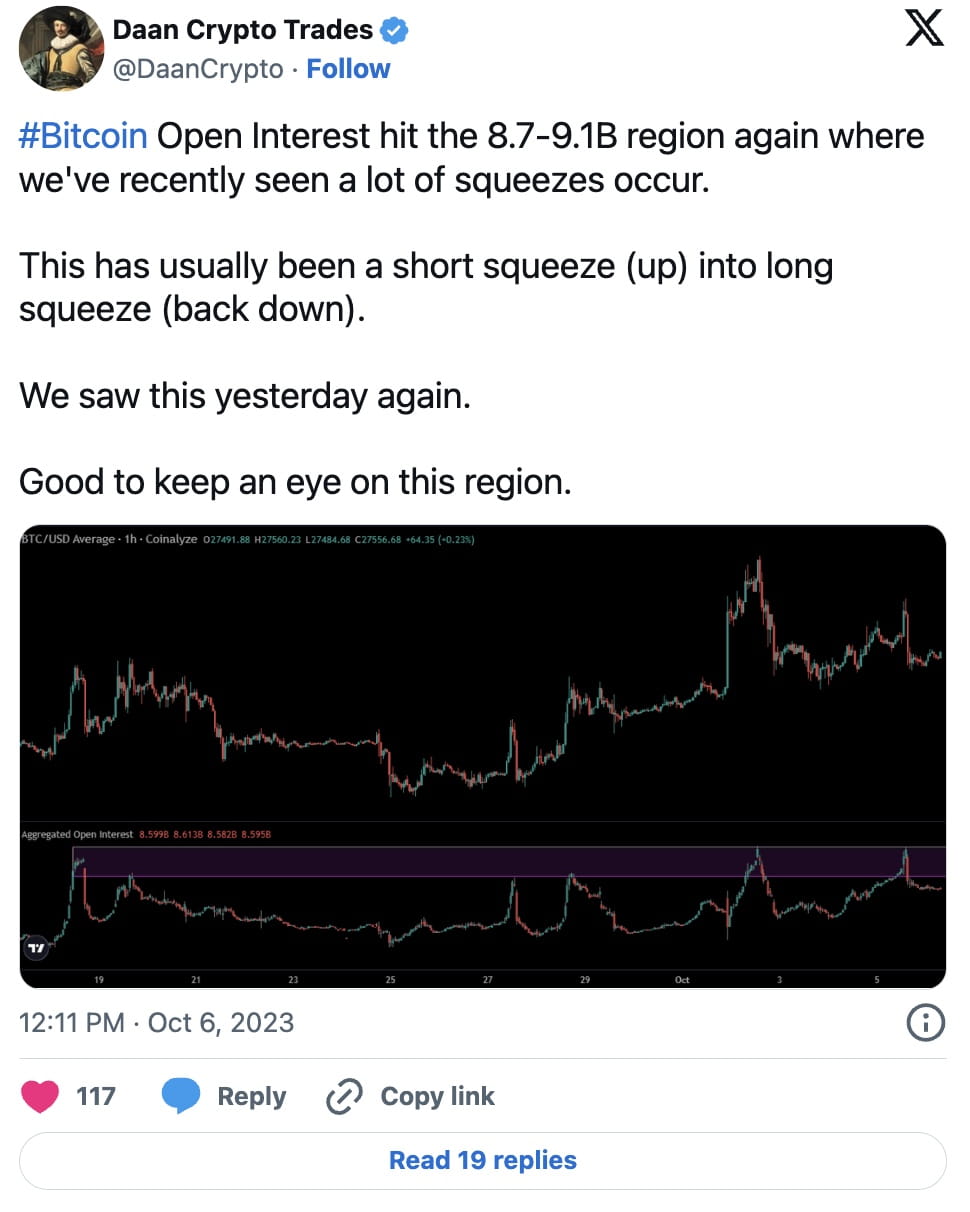Image resolution: width=970 pixels, height=1212 pixels.
Task: Open the Reply speech bubble icon
Action: pyautogui.click(x=181, y=1096)
